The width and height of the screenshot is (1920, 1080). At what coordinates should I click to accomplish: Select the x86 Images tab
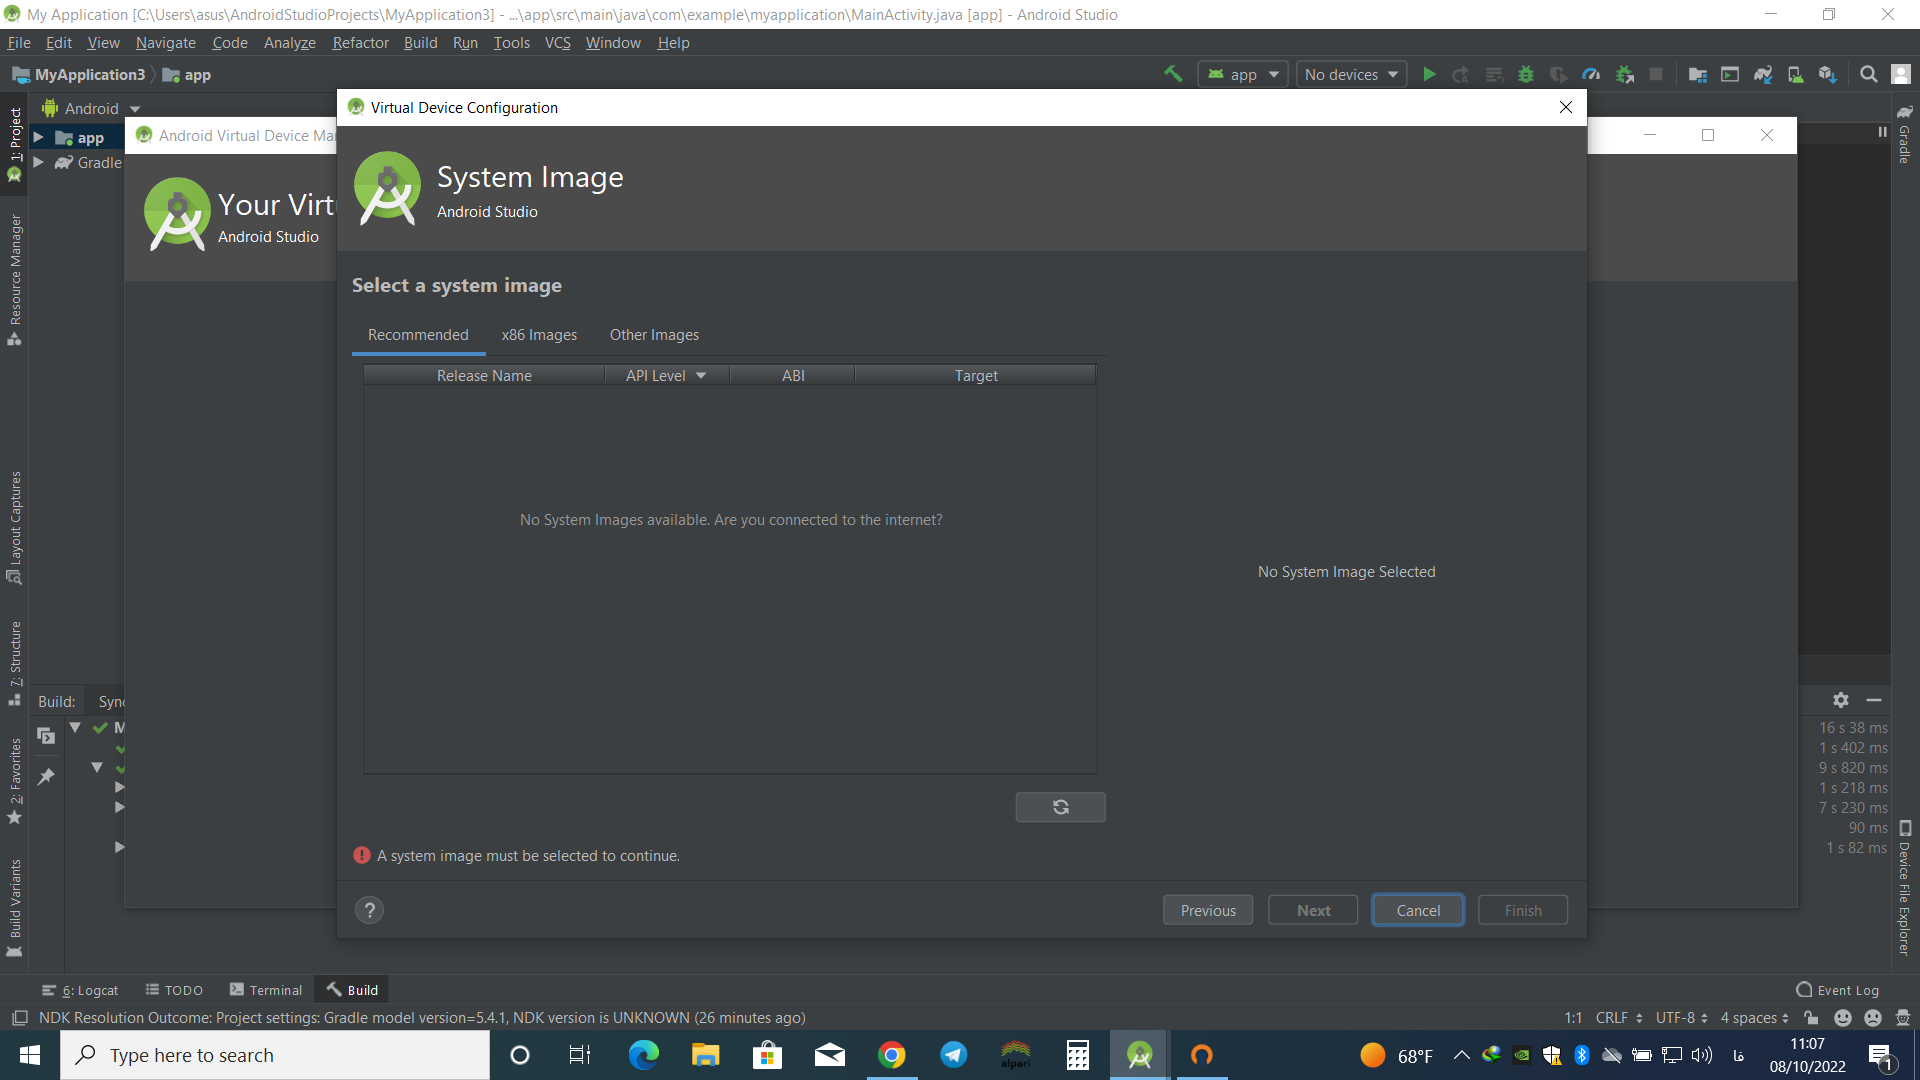538,334
